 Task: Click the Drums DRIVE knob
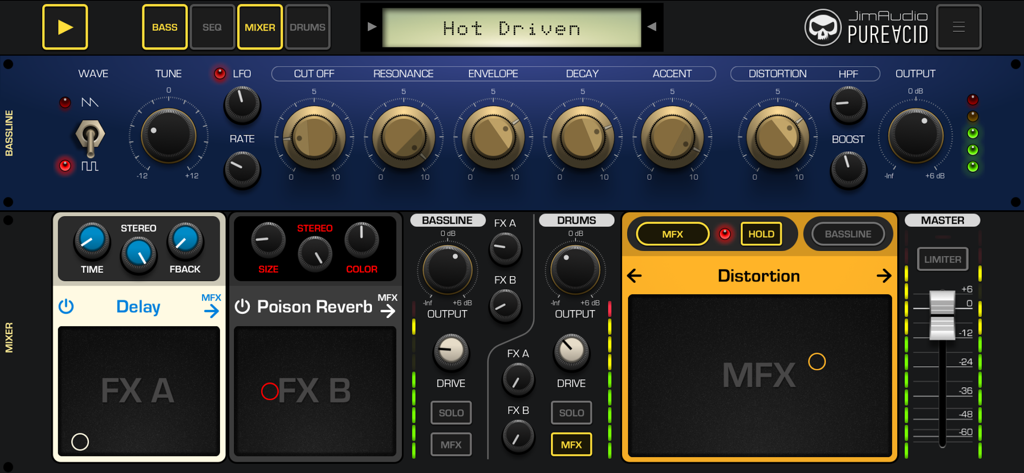(x=572, y=351)
